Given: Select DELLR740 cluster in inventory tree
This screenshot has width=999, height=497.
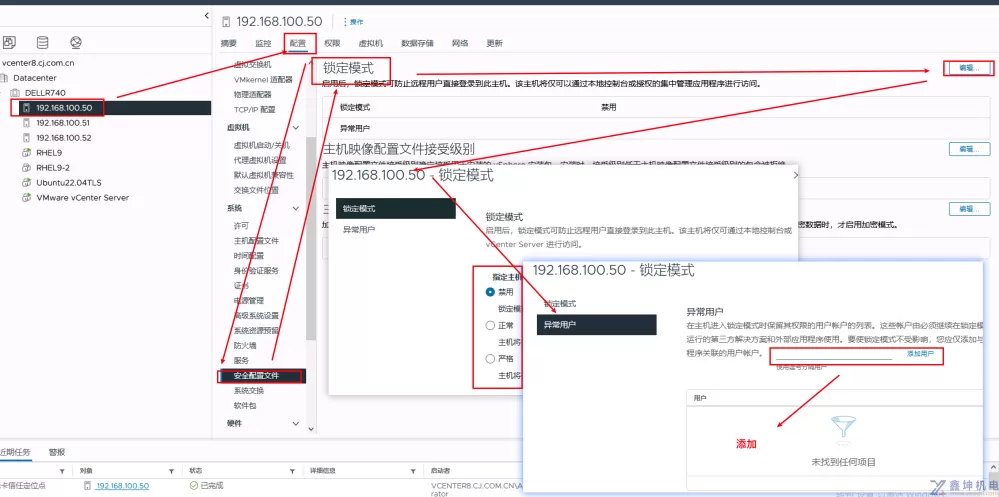Looking at the screenshot, I should coord(45,93).
